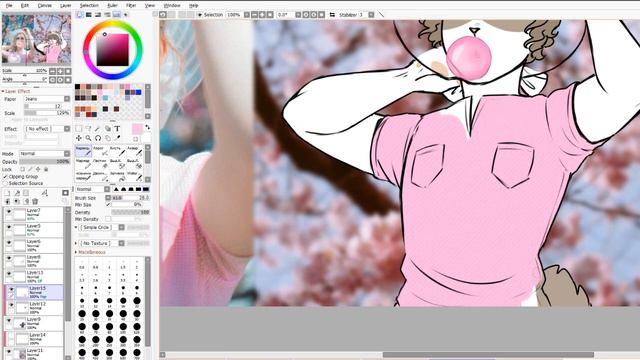Toggle the Min Size checkbox

(108, 204)
